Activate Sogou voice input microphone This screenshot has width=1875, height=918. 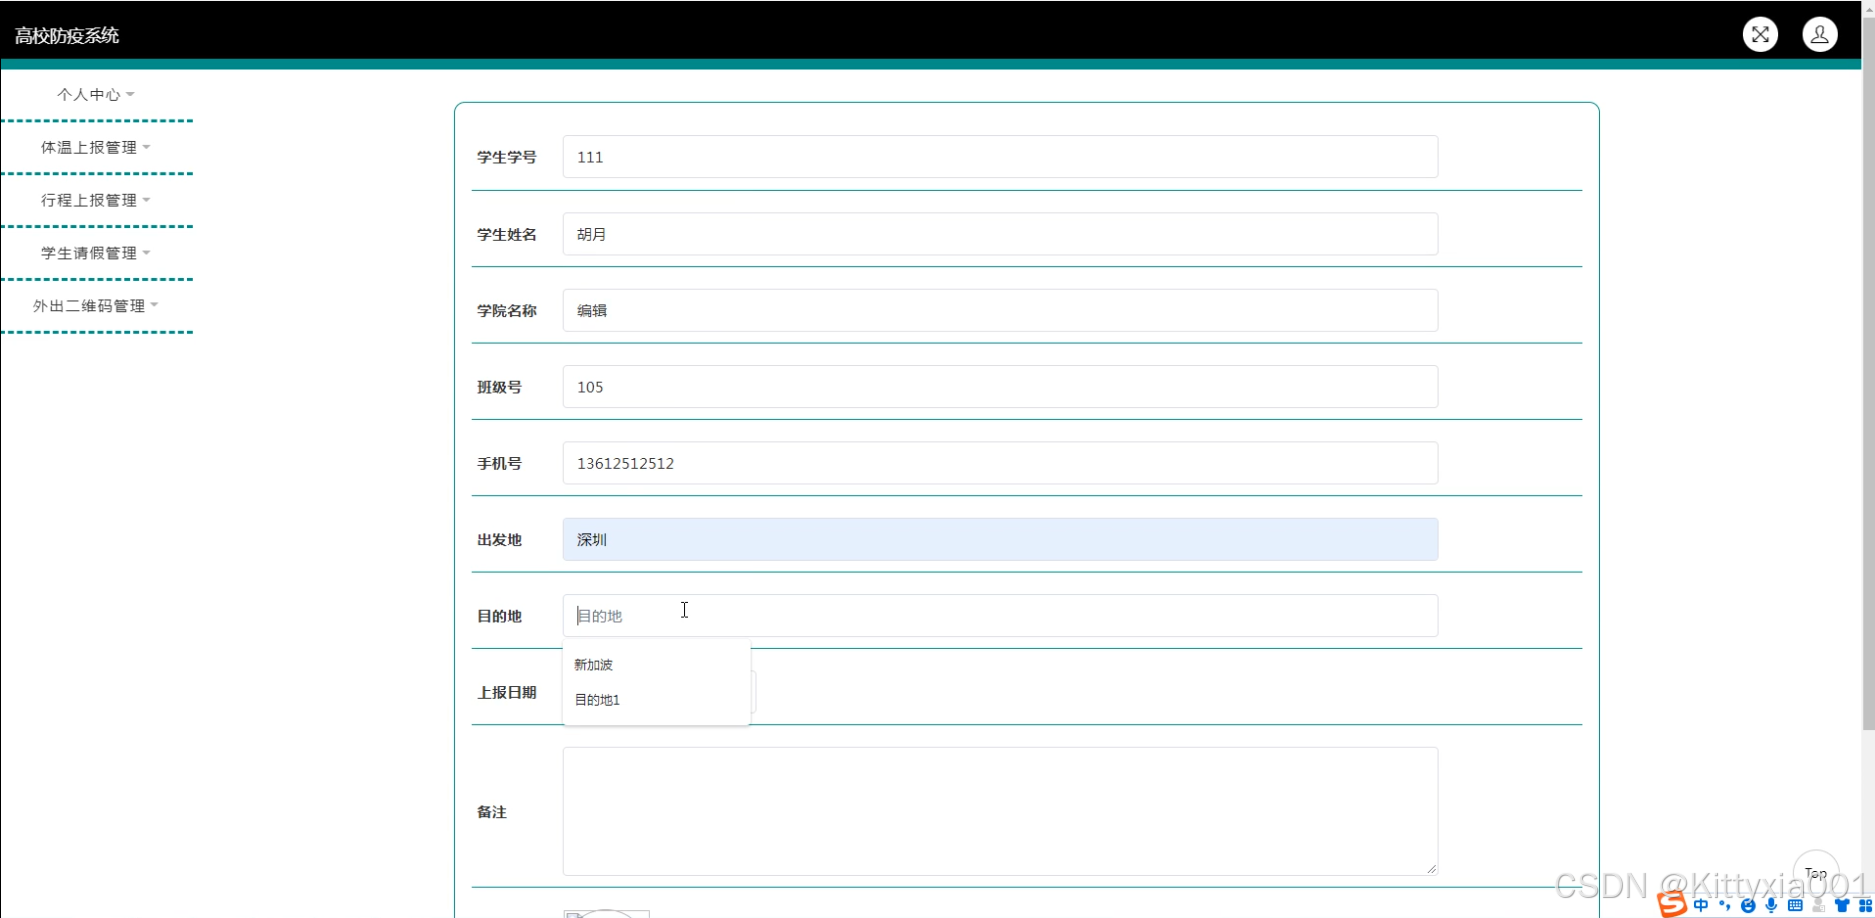(x=1771, y=905)
